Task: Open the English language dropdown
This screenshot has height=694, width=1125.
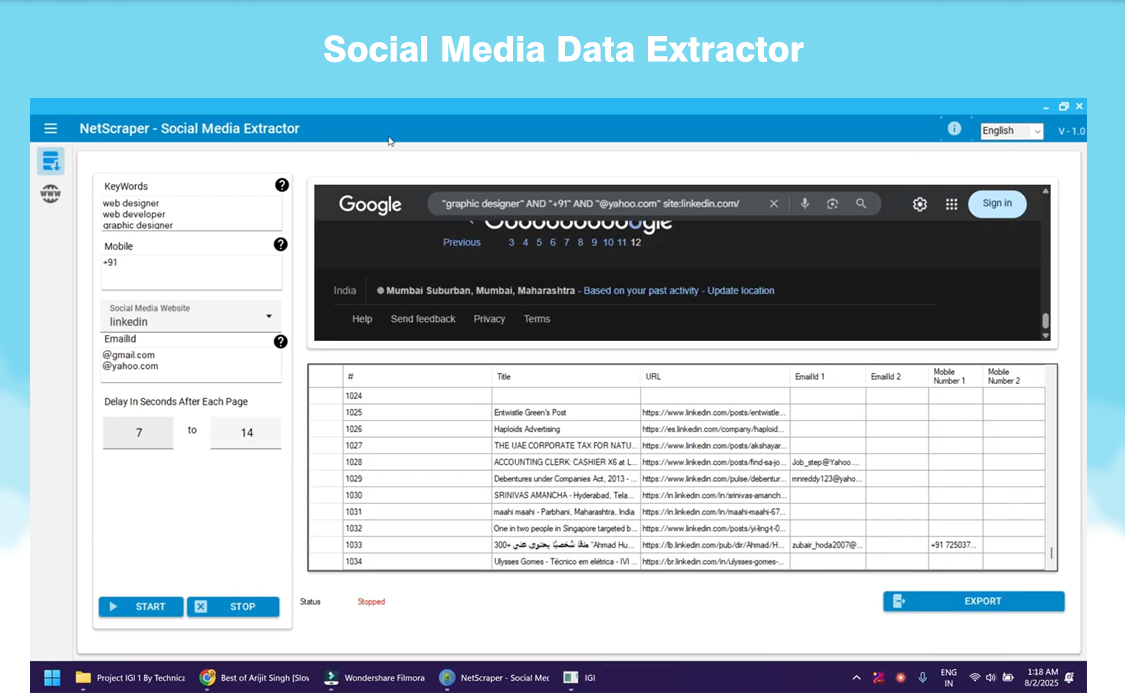Action: click(x=1012, y=131)
